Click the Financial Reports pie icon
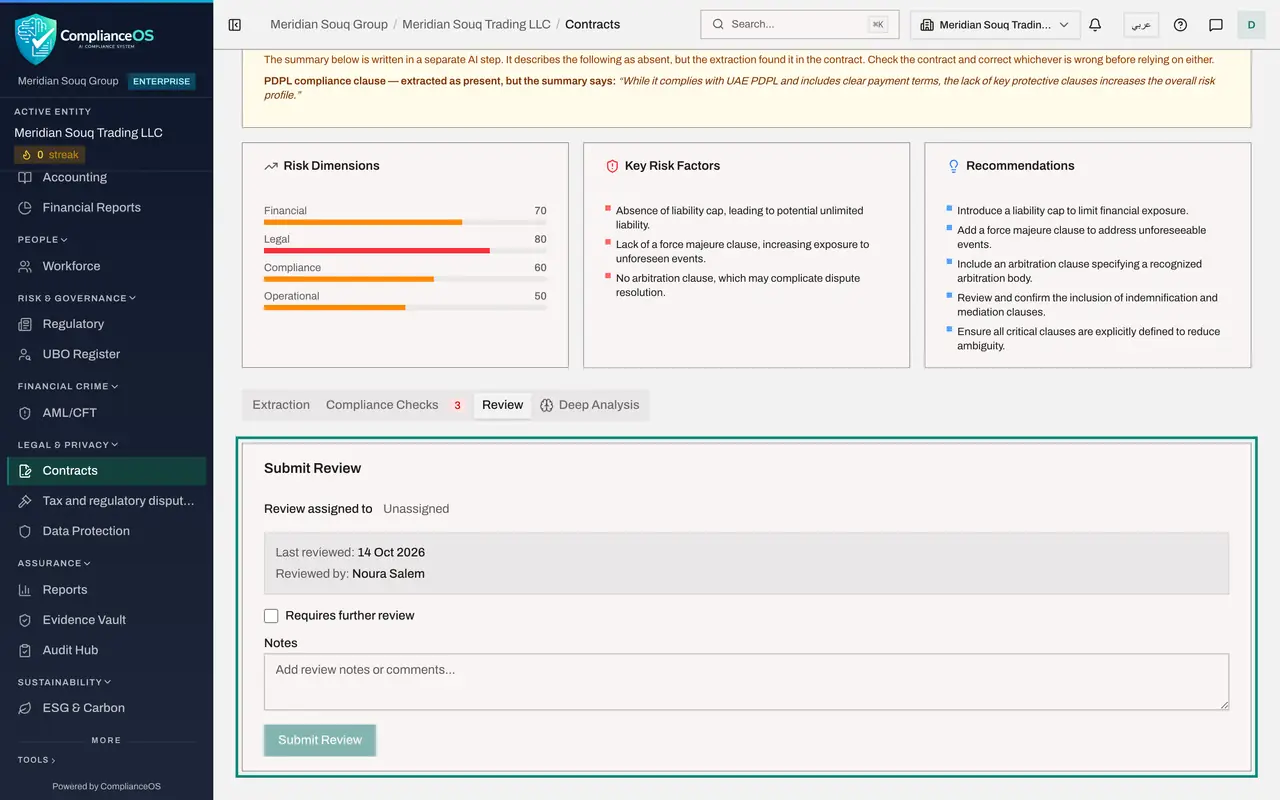This screenshot has height=800, width=1280. (x=25, y=208)
